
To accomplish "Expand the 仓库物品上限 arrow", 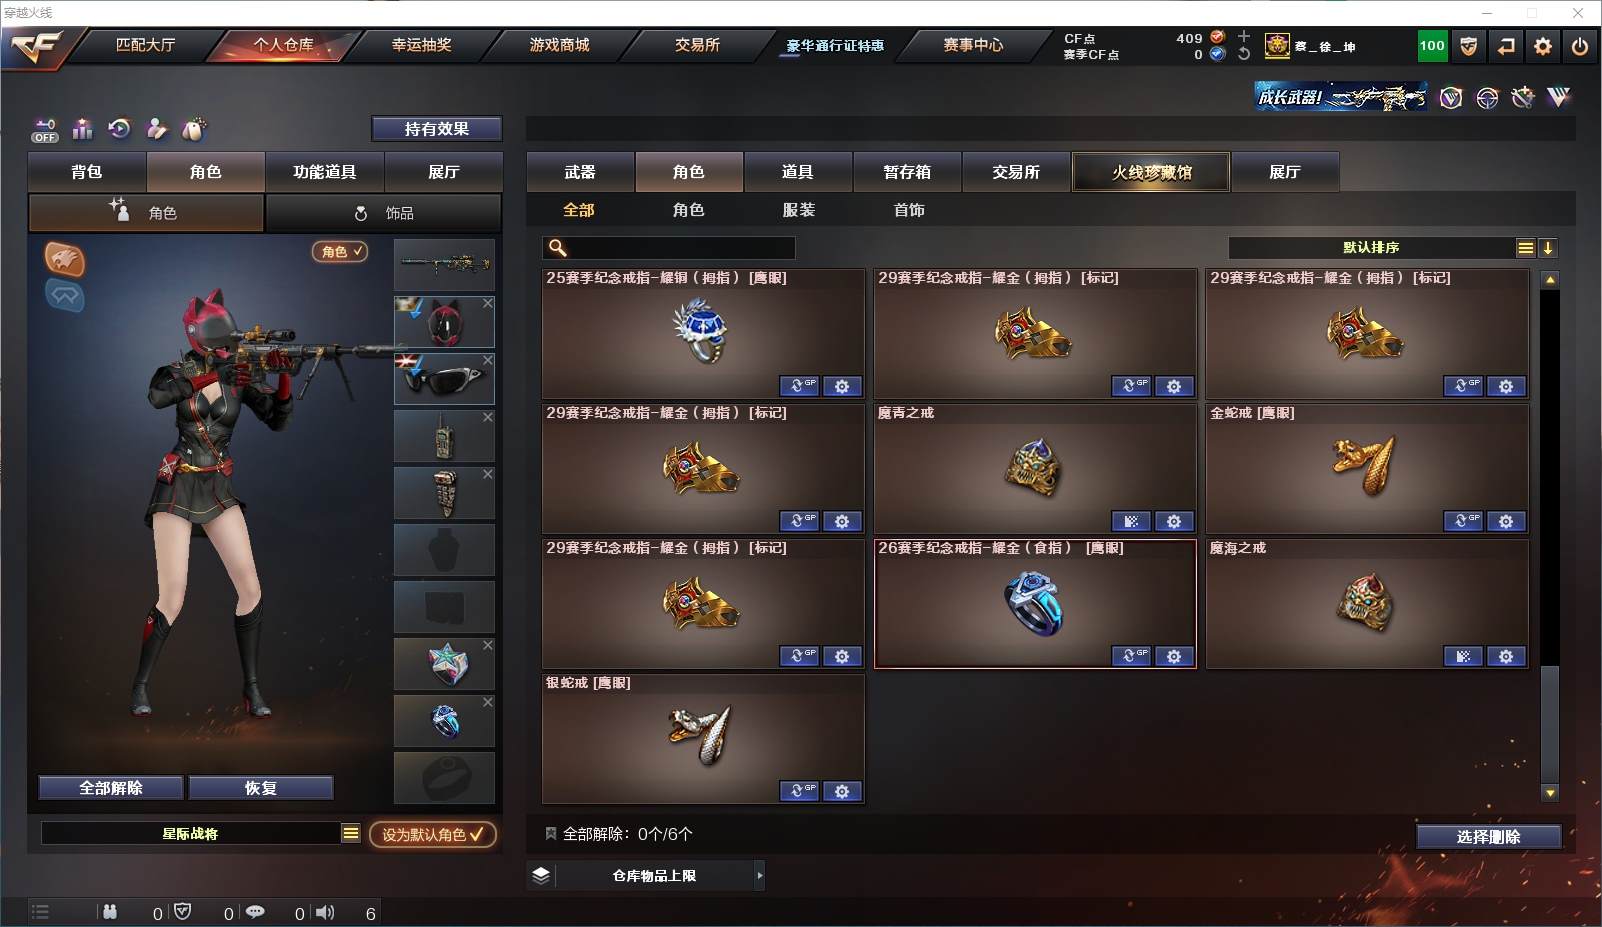I will coord(760,875).
